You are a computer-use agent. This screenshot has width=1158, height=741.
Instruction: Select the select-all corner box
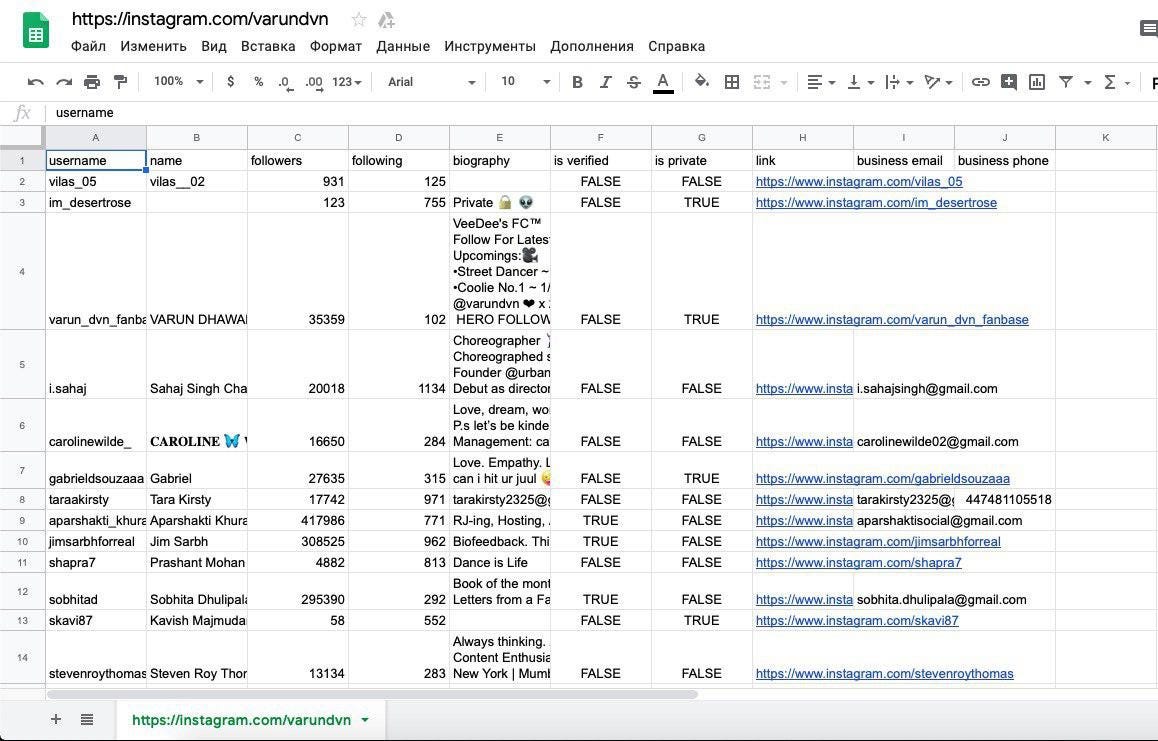tap(22, 137)
